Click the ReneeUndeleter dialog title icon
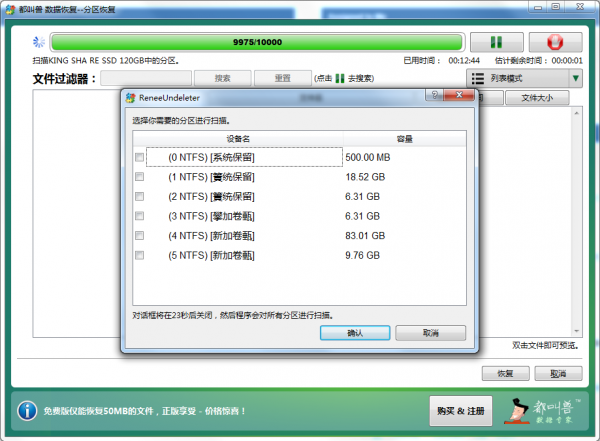The width and height of the screenshot is (600, 441). (130, 98)
